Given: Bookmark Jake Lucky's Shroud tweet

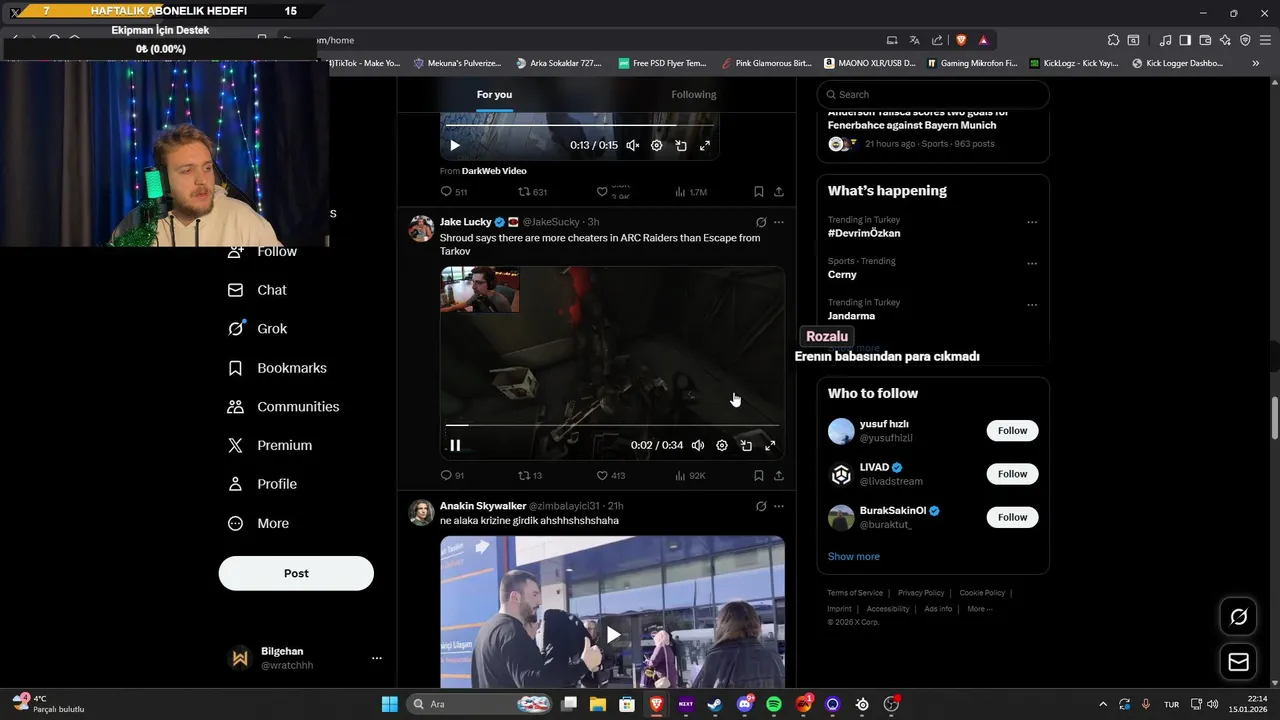Looking at the screenshot, I should point(759,475).
